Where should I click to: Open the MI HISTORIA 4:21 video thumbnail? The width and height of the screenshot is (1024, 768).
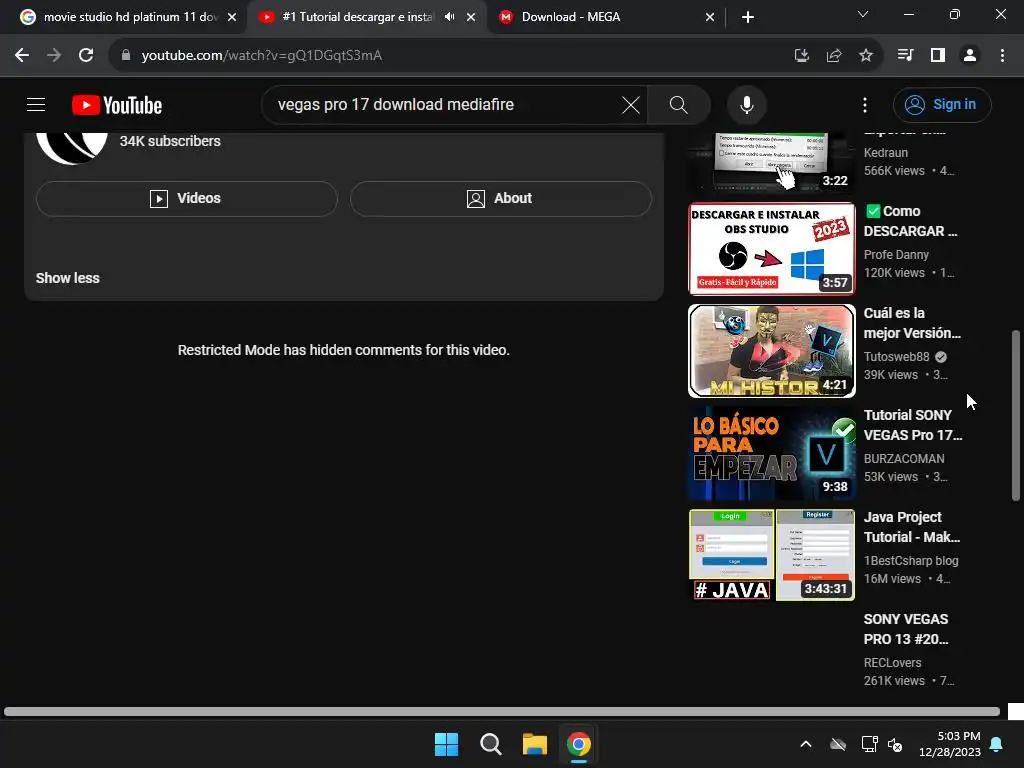tap(771, 351)
